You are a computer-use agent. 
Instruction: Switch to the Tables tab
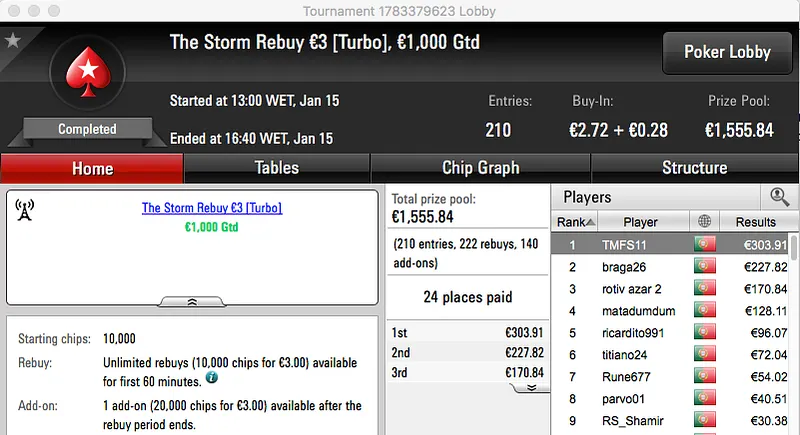coord(277,168)
